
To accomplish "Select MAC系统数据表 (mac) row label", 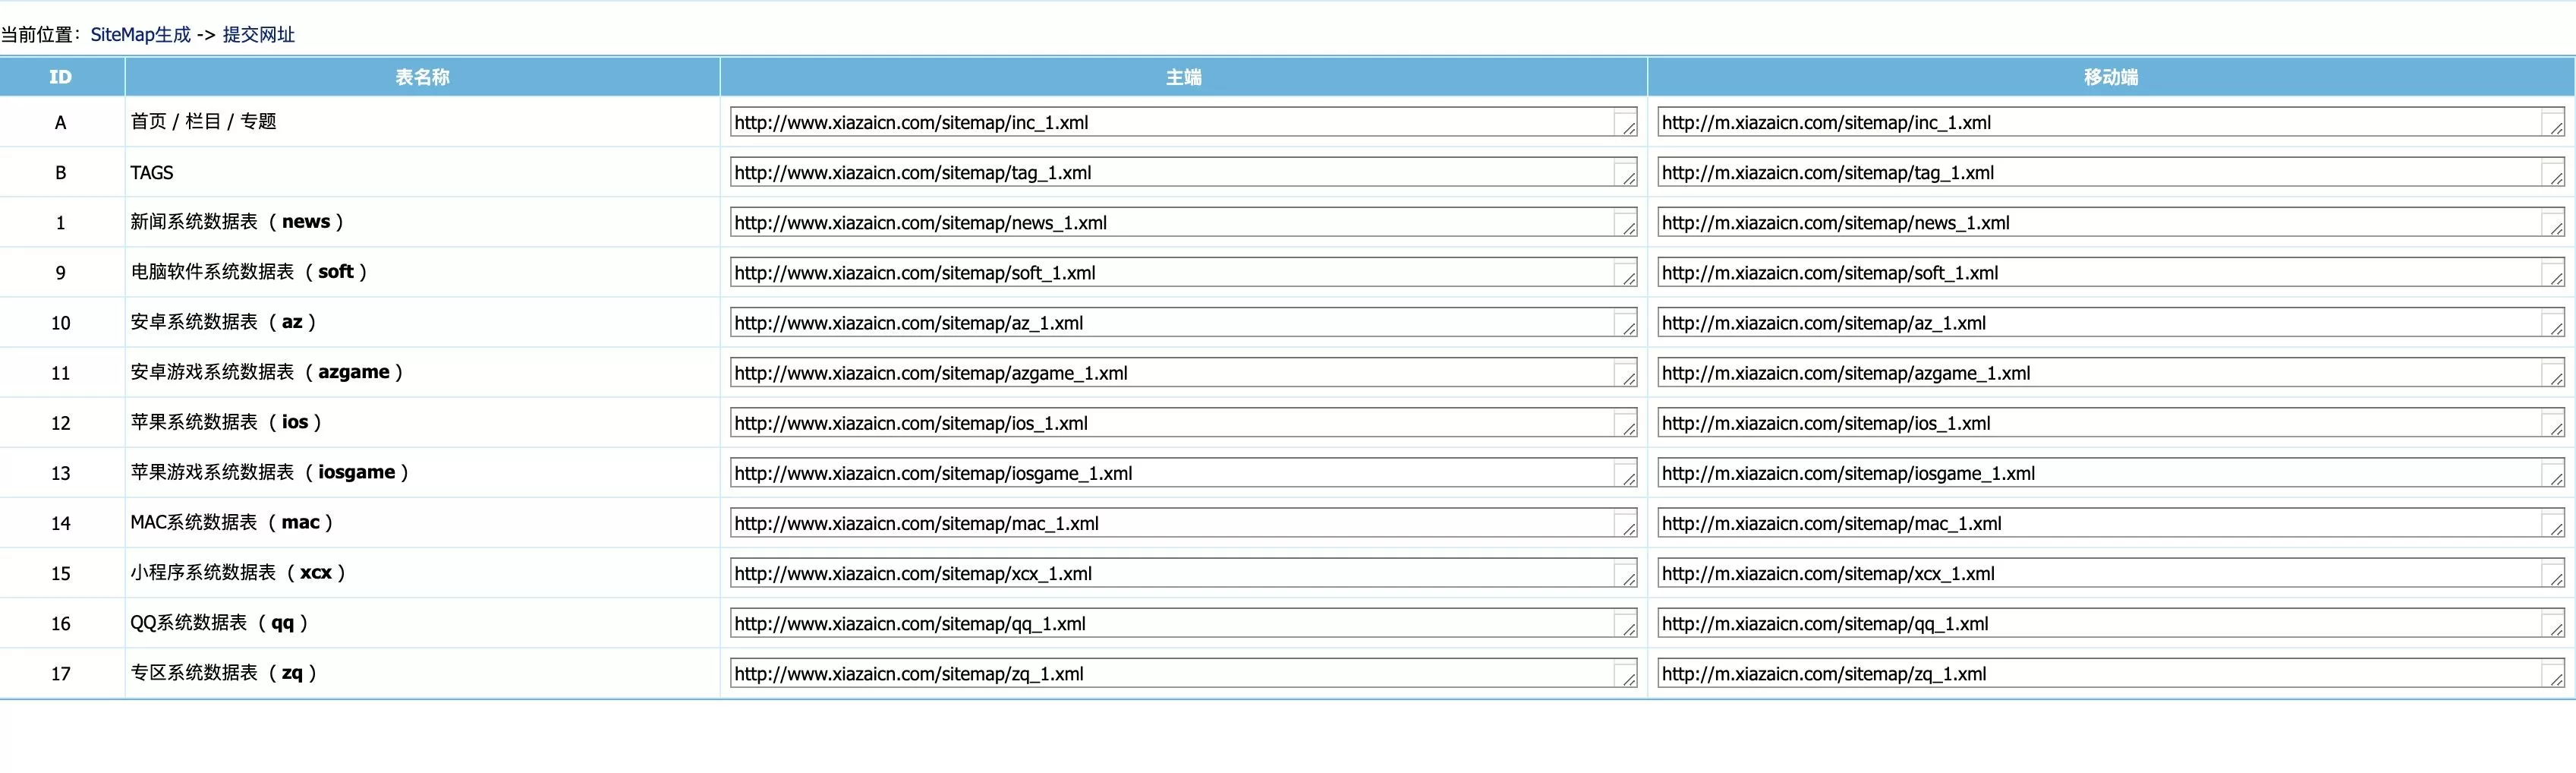I will click(232, 522).
